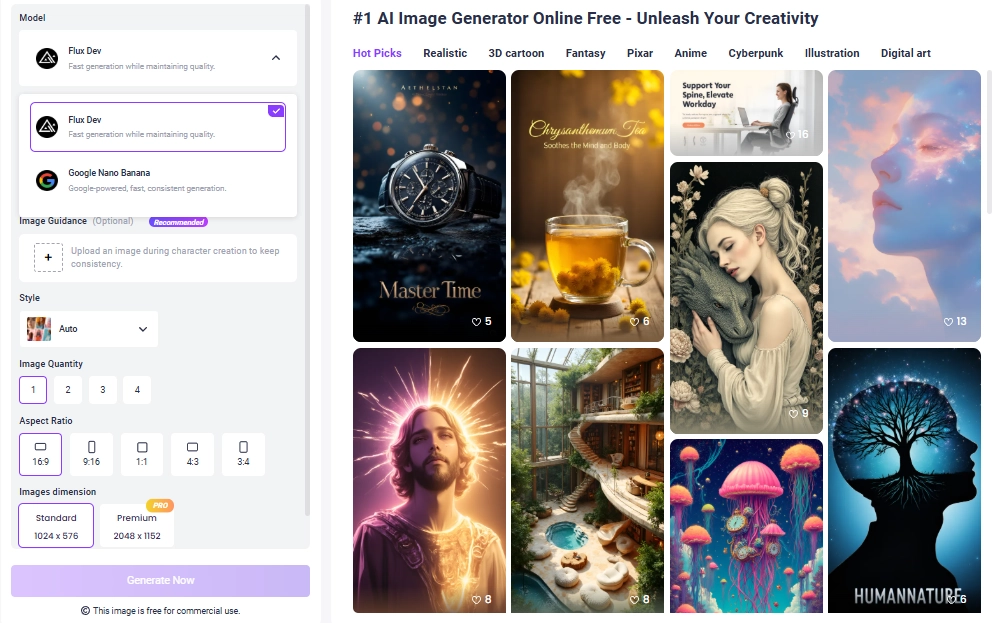Like the Chrysanthemum Tea image via its heart icon

pyautogui.click(x=634, y=322)
